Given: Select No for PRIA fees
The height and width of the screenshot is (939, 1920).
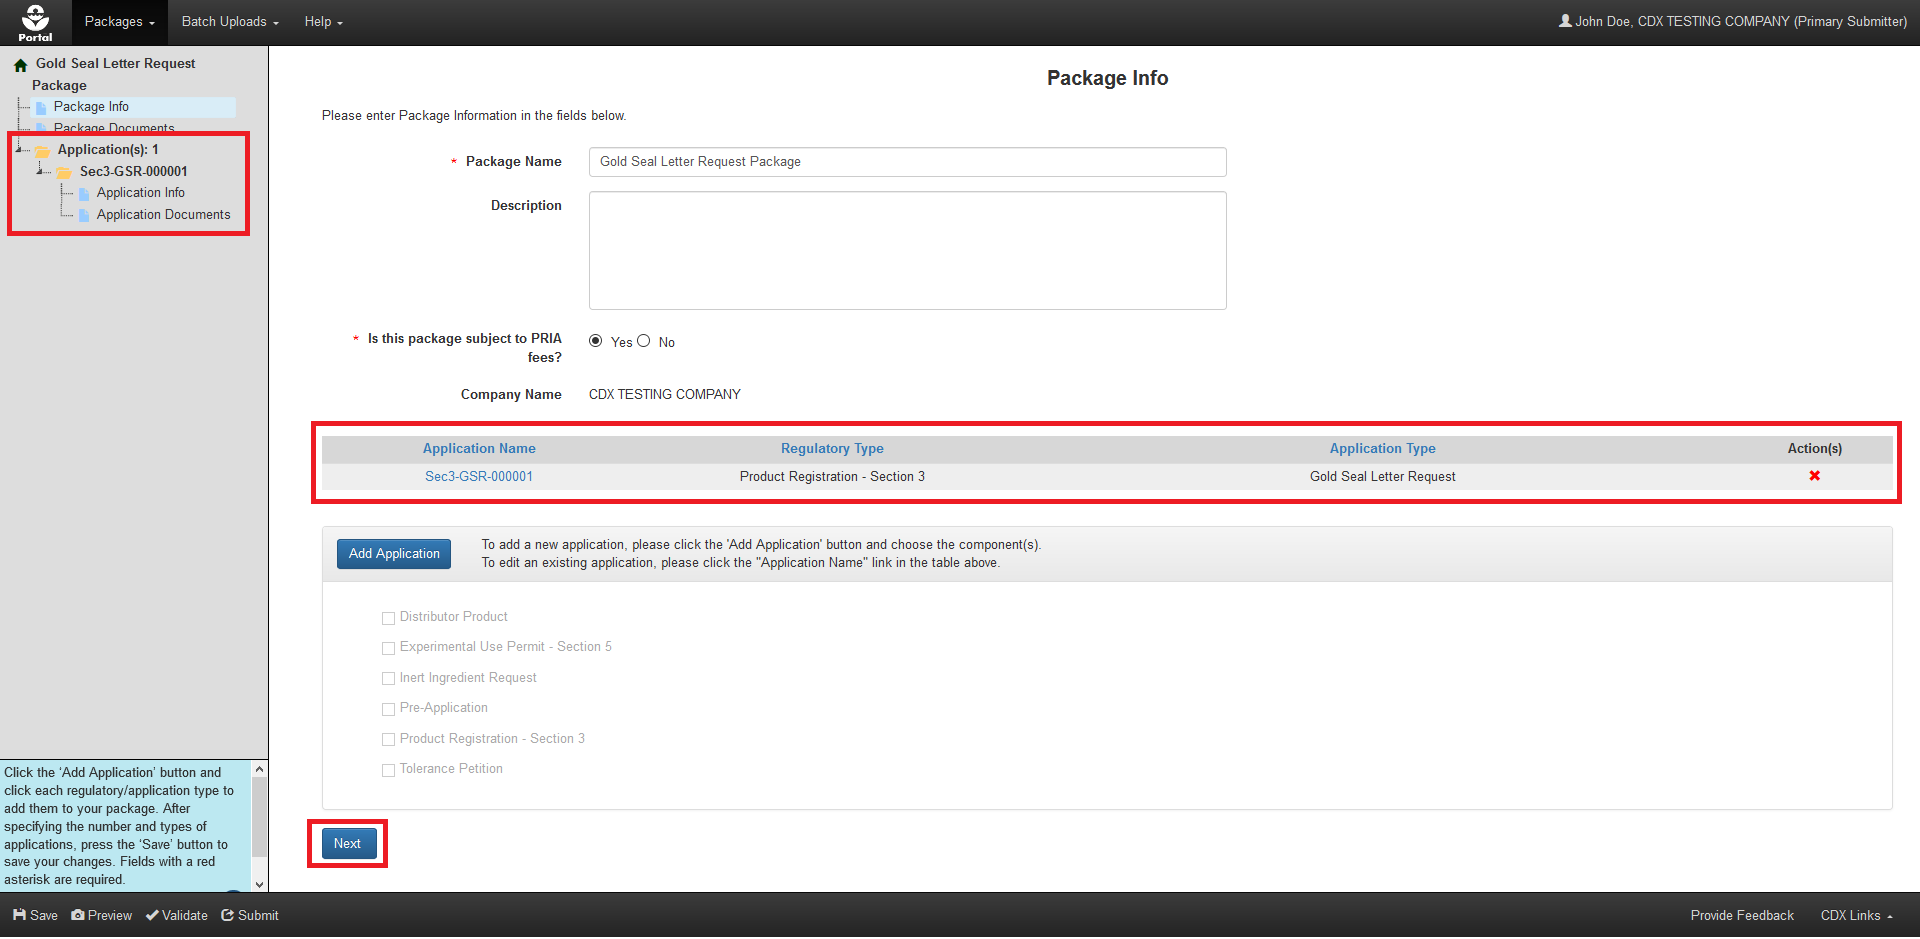Looking at the screenshot, I should pyautogui.click(x=644, y=341).
